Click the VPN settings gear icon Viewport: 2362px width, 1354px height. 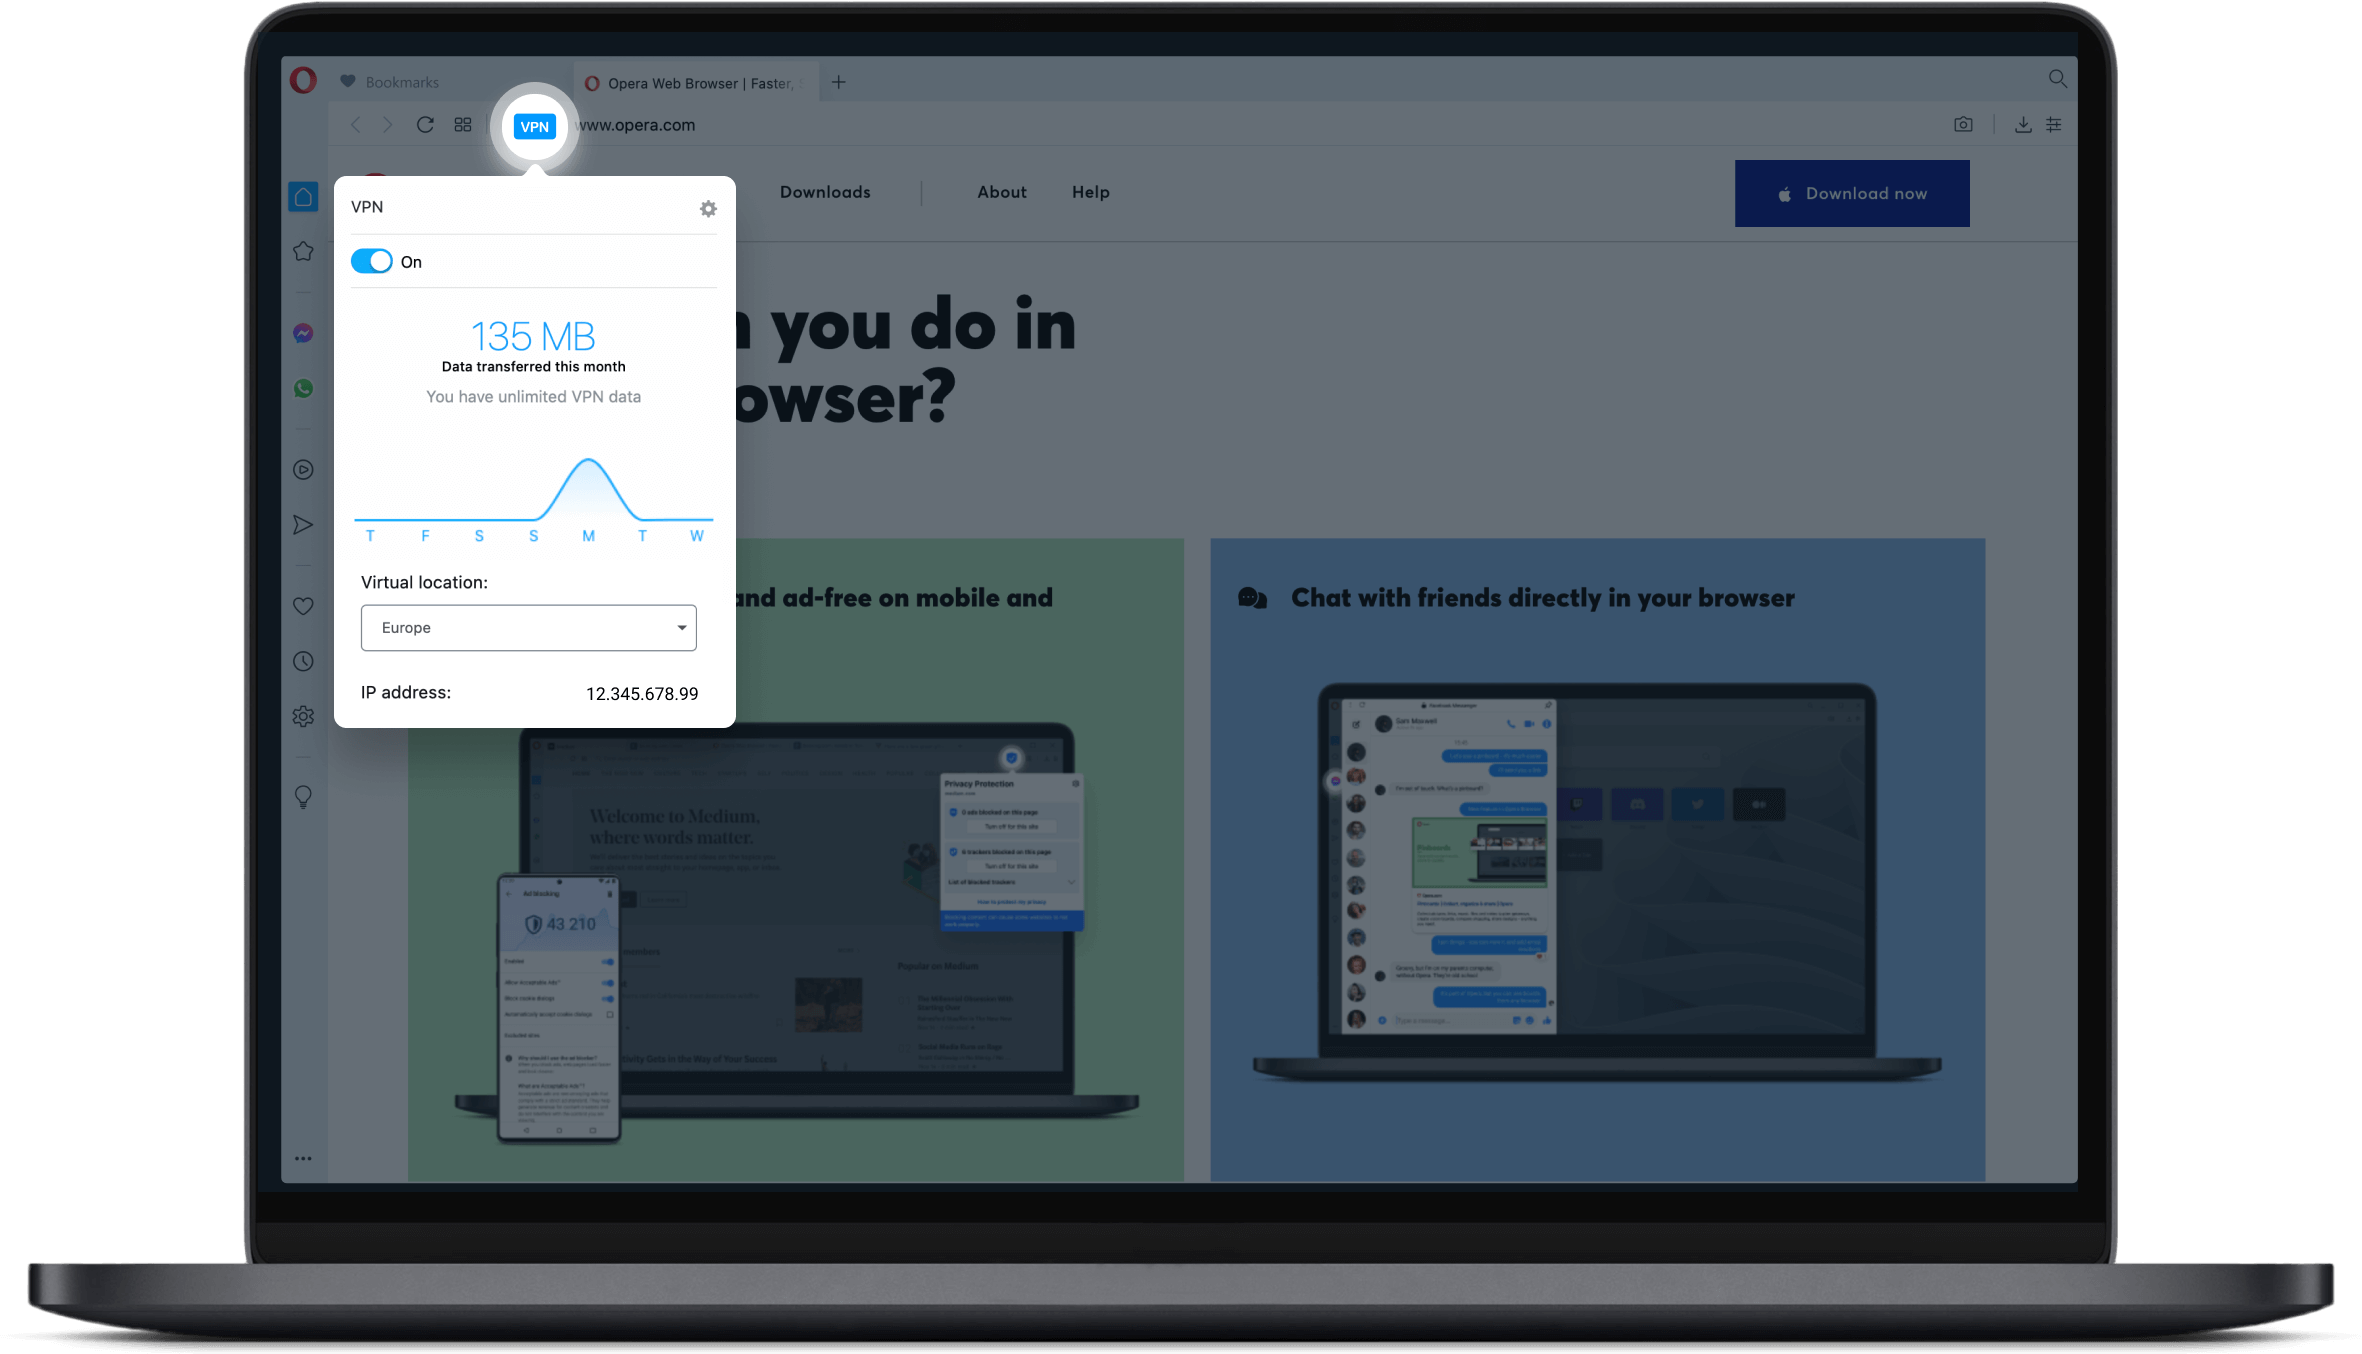[x=709, y=208]
